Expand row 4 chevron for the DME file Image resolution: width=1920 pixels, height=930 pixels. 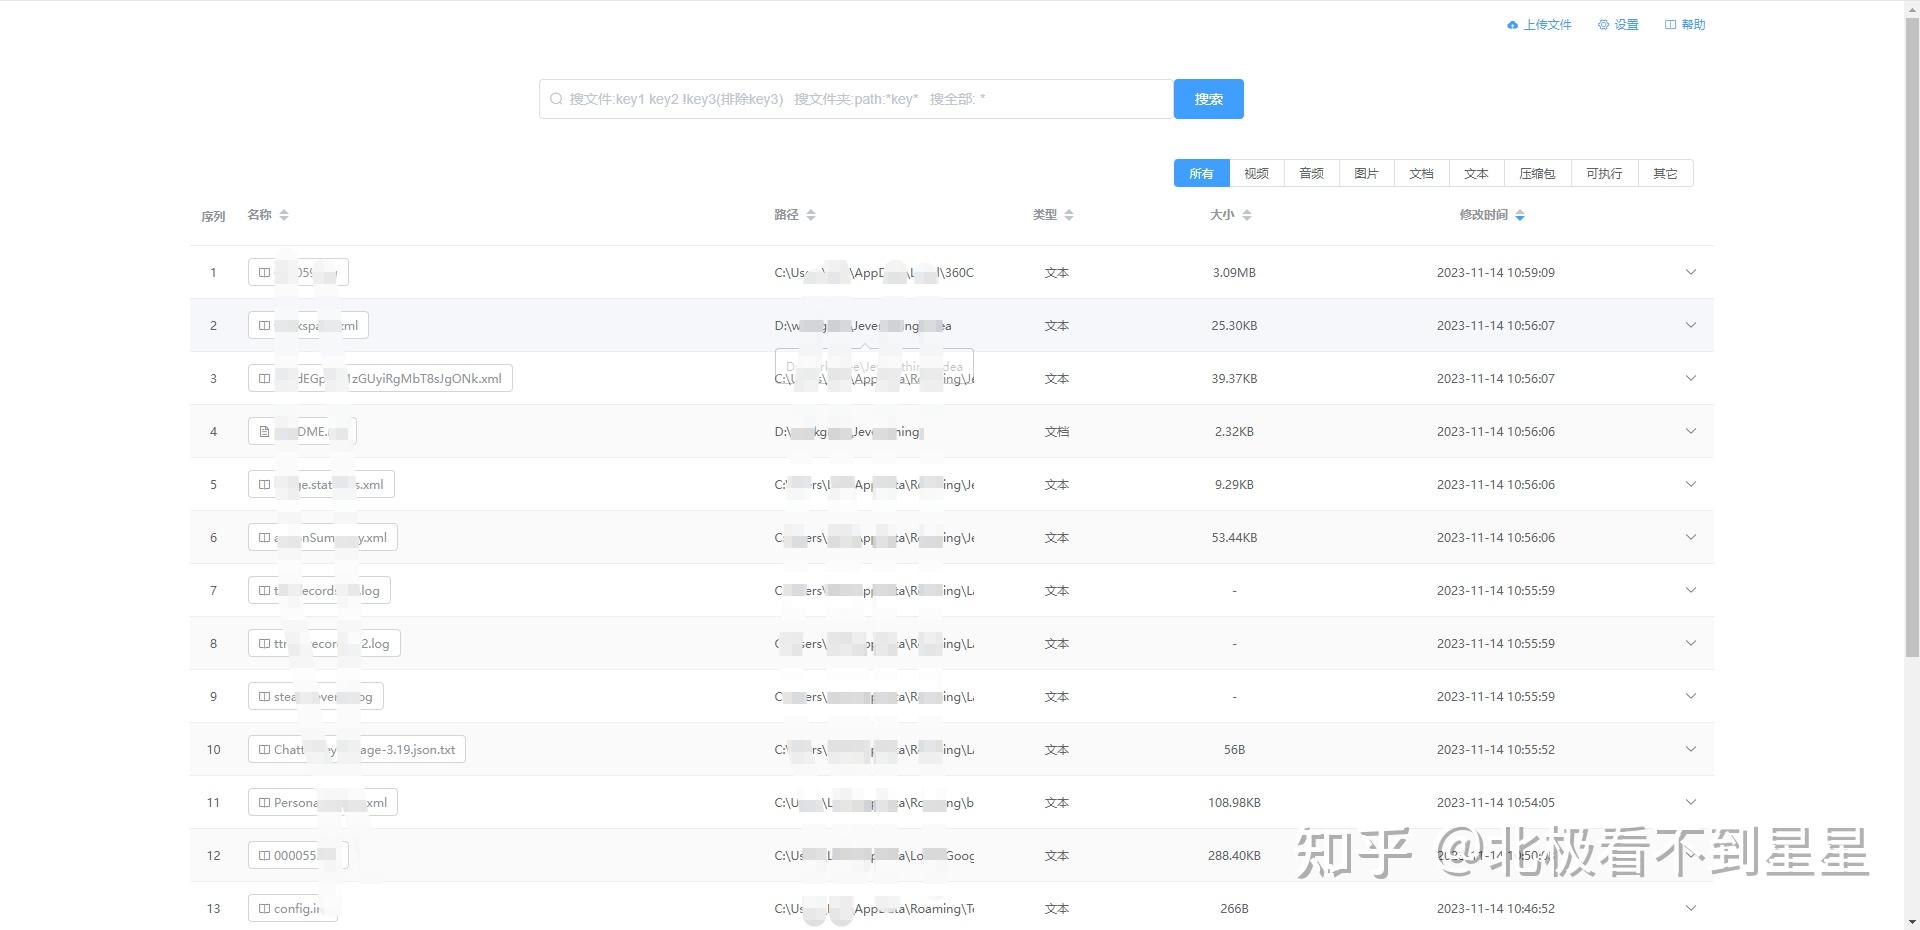click(x=1691, y=431)
